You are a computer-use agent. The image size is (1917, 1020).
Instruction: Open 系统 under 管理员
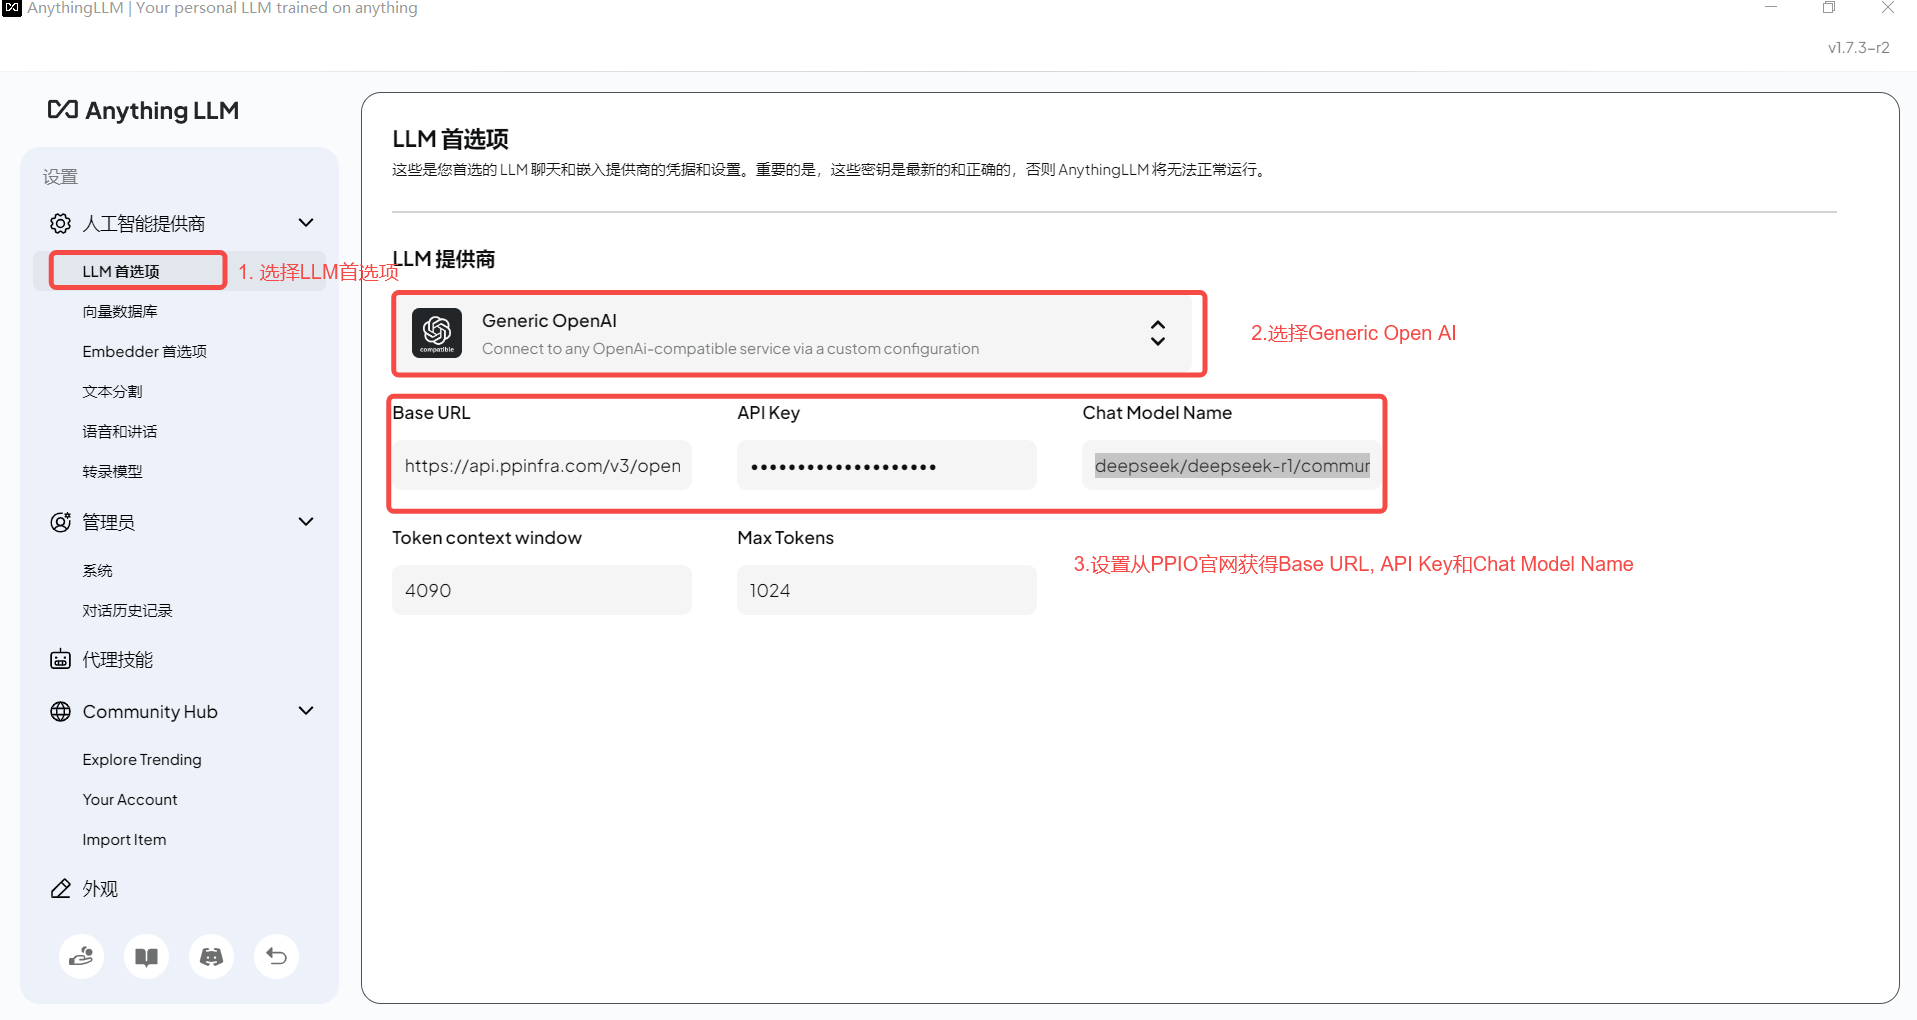pos(97,570)
